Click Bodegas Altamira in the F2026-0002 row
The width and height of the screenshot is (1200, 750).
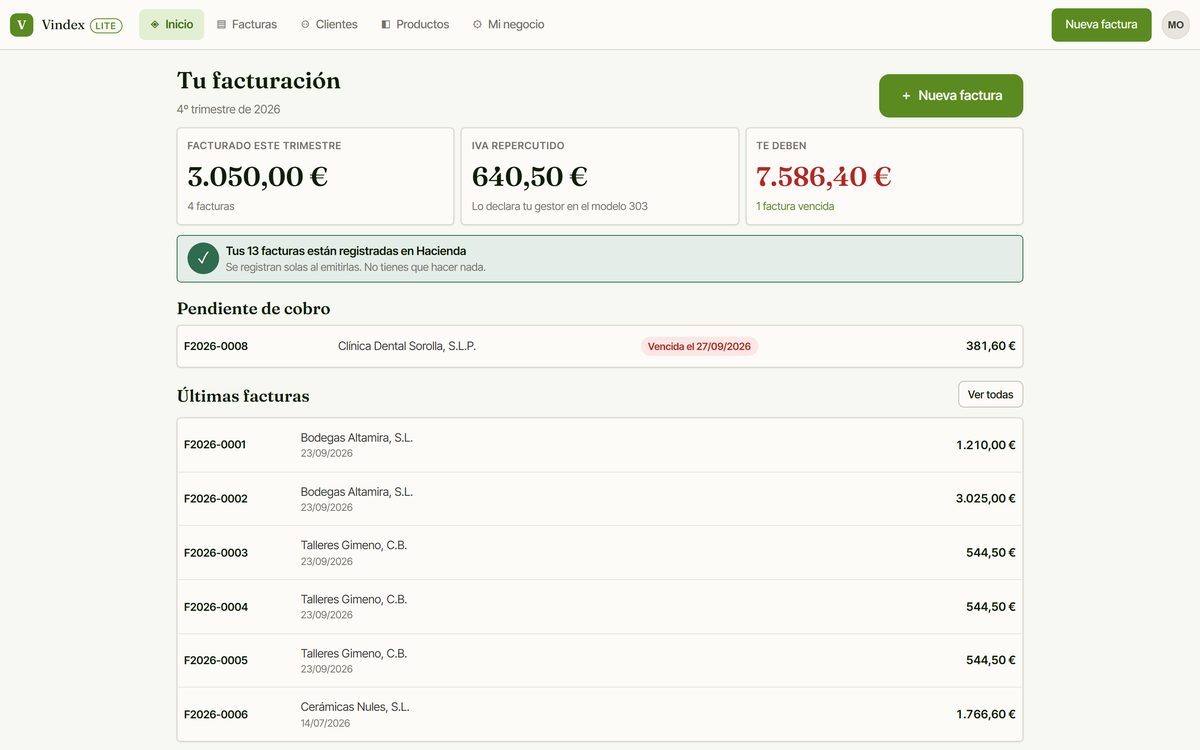[x=357, y=492]
